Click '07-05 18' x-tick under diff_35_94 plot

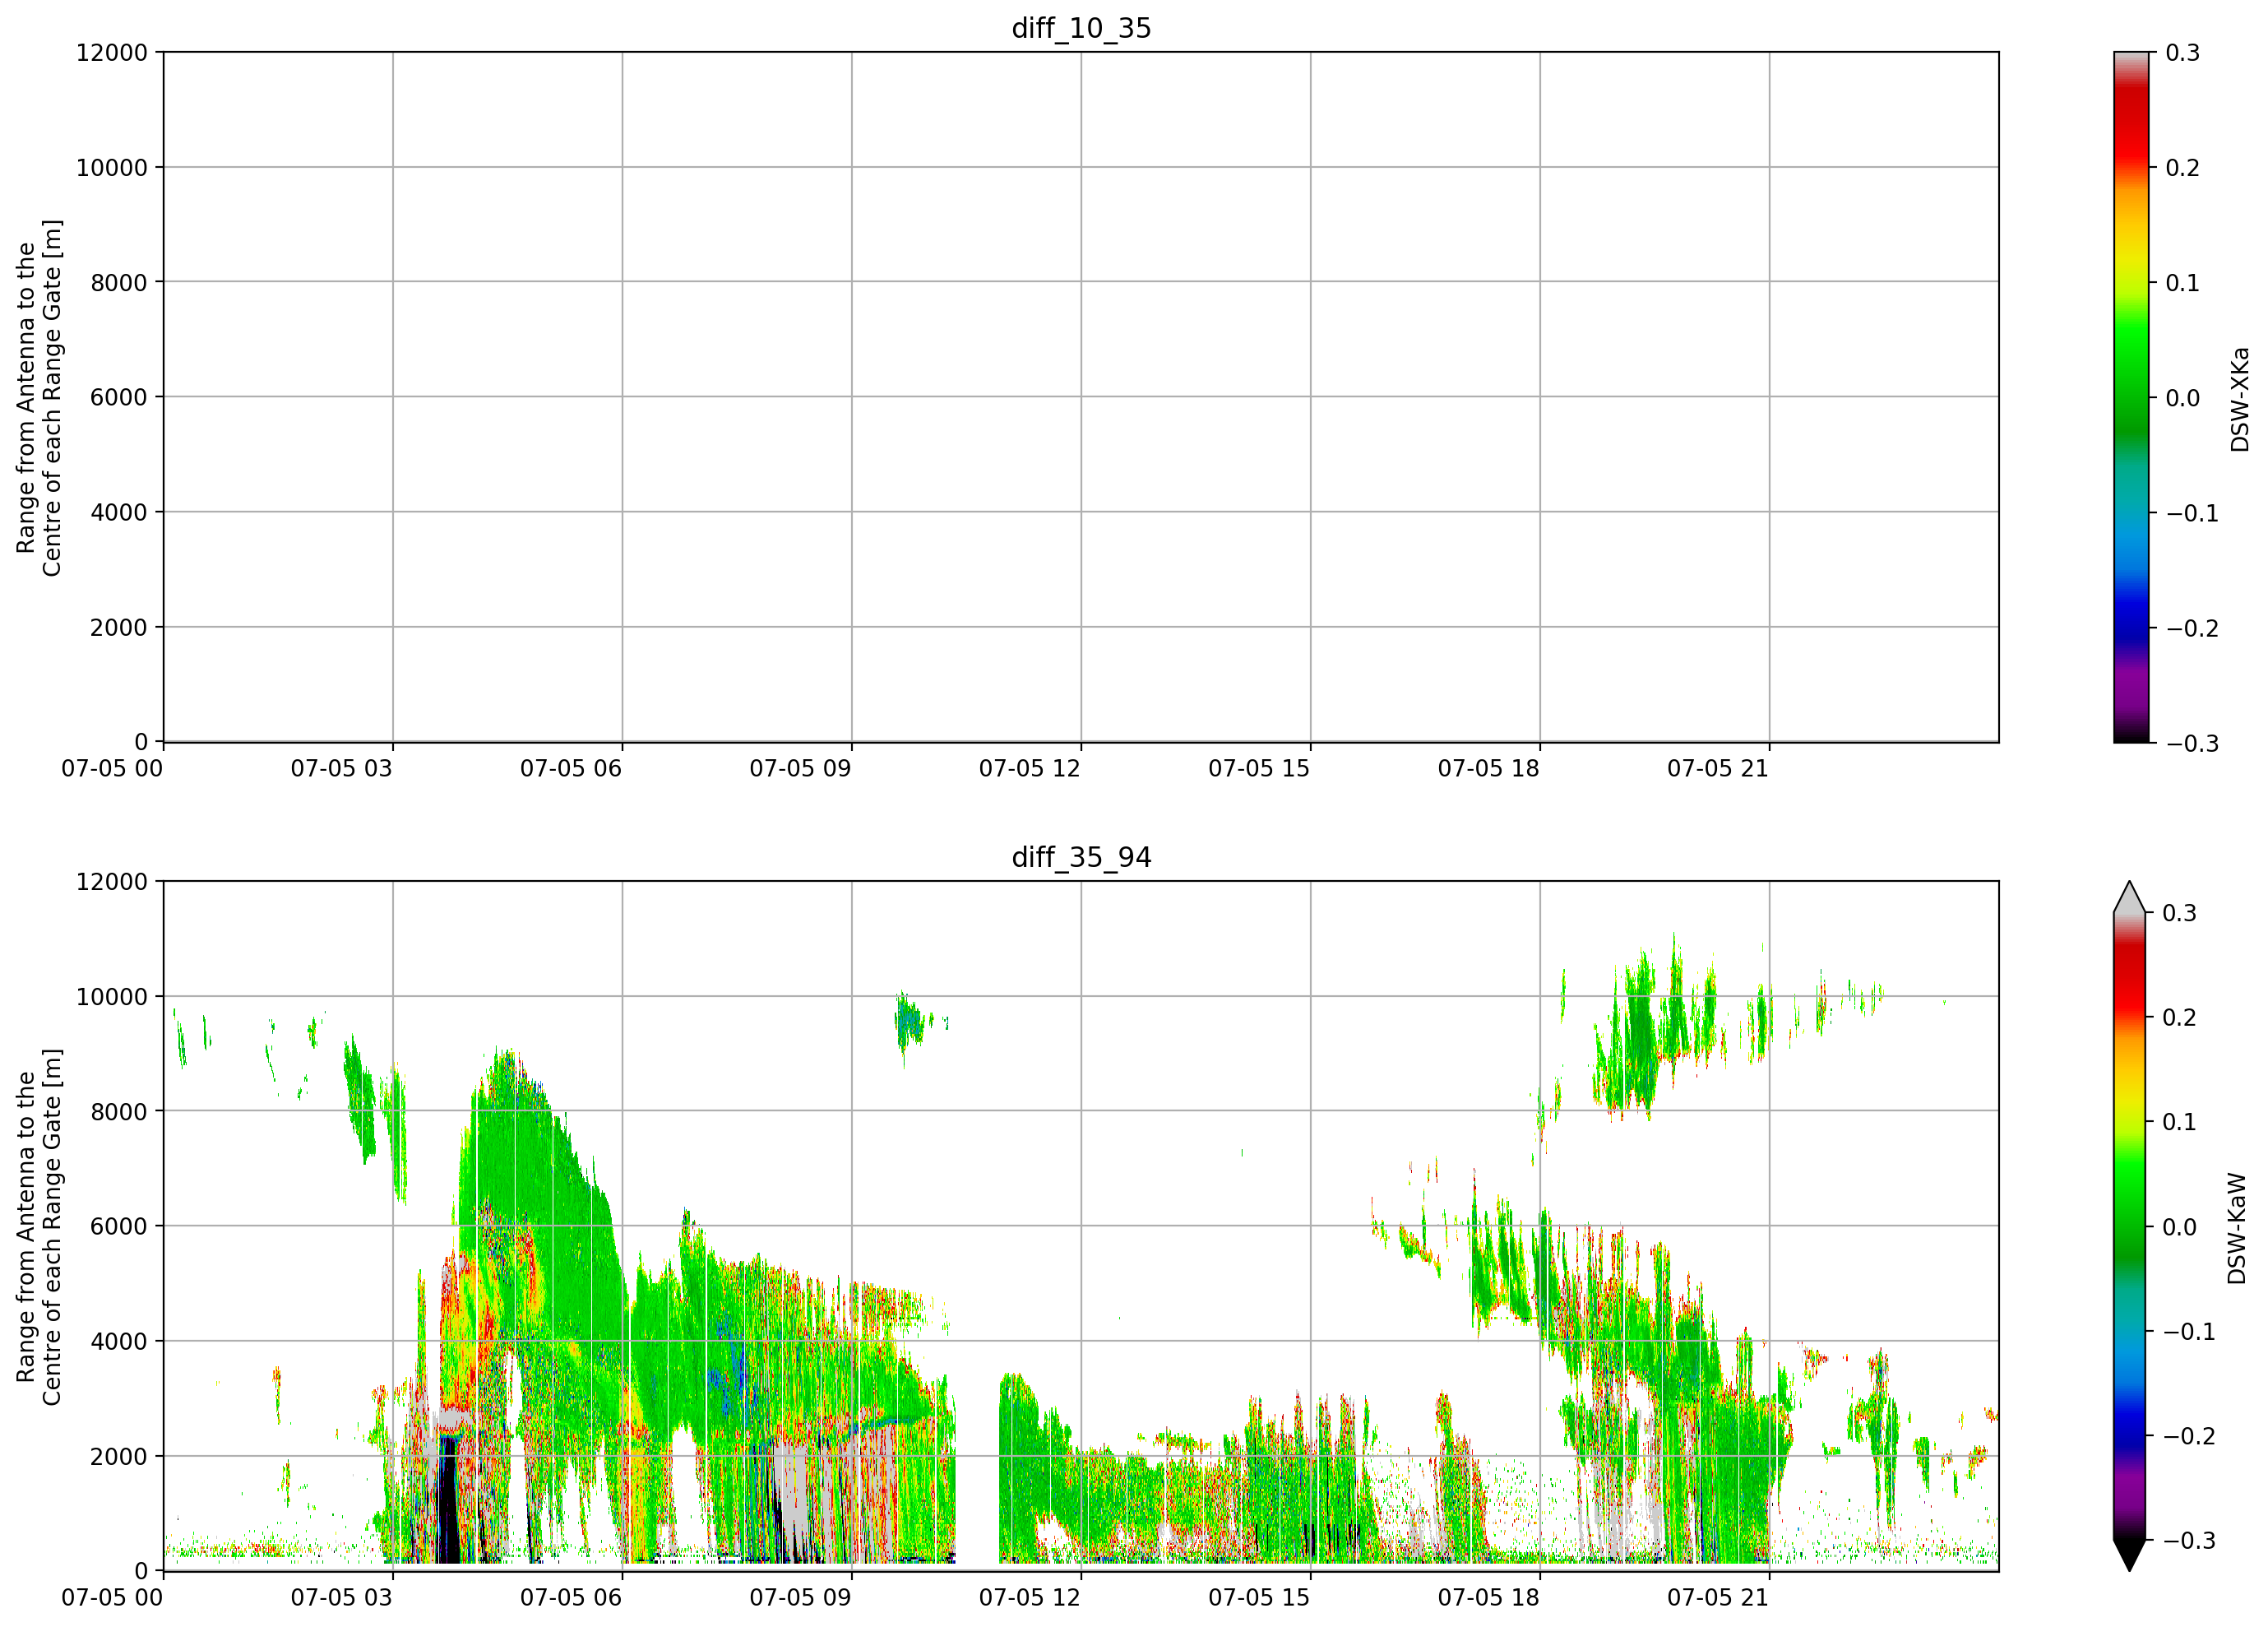[x=1489, y=1598]
